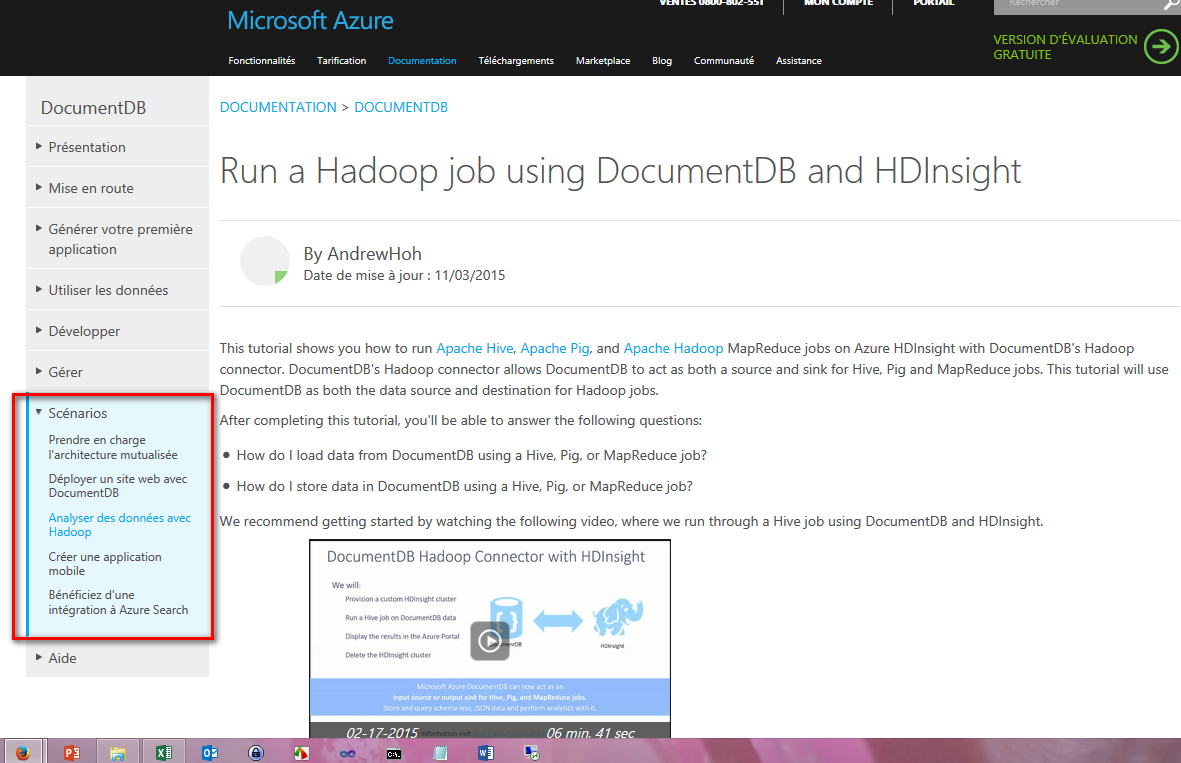The height and width of the screenshot is (763, 1181).
Task: Open the padlock app in taskbar
Action: (256, 752)
